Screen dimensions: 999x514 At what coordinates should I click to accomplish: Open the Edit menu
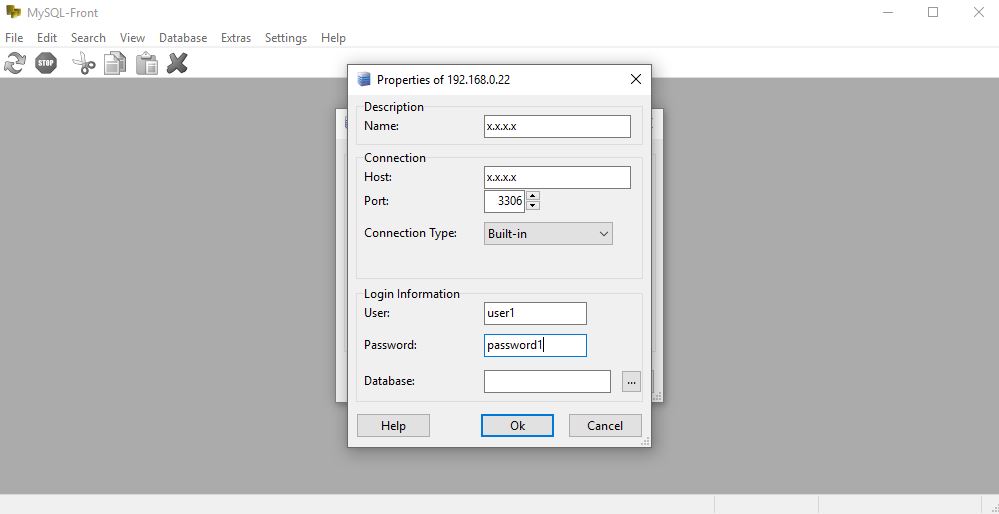pyautogui.click(x=47, y=38)
